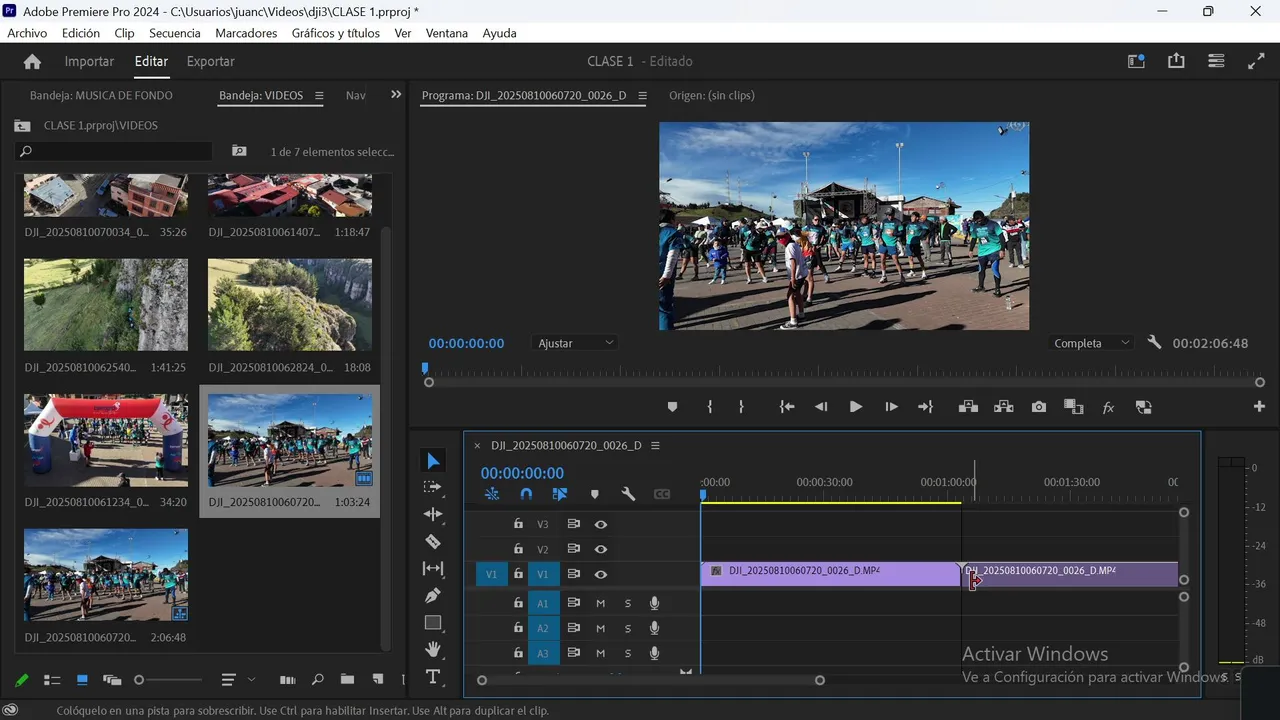1280x720 pixels.
Task: Switch to the Bandeja: MUSICA DE FONDO tab
Action: 101,96
